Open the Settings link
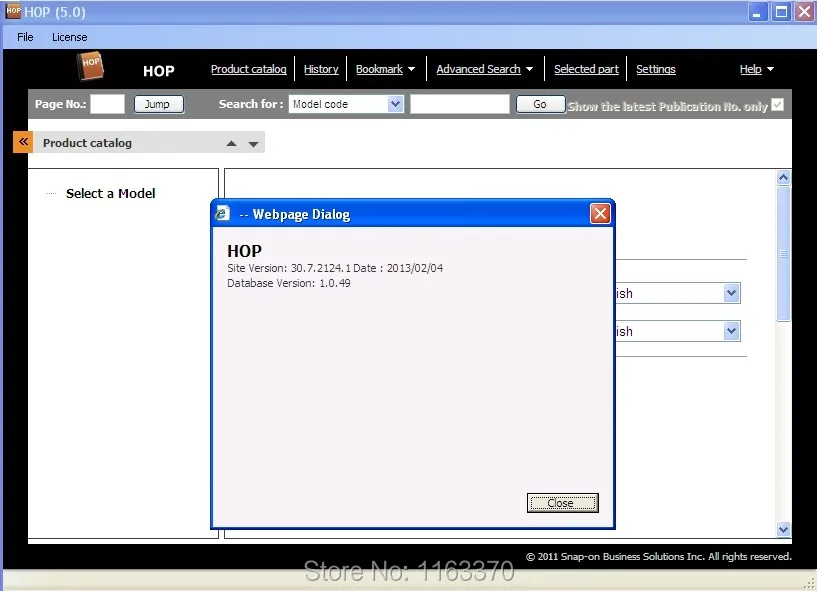The width and height of the screenshot is (817, 591). click(x=655, y=69)
